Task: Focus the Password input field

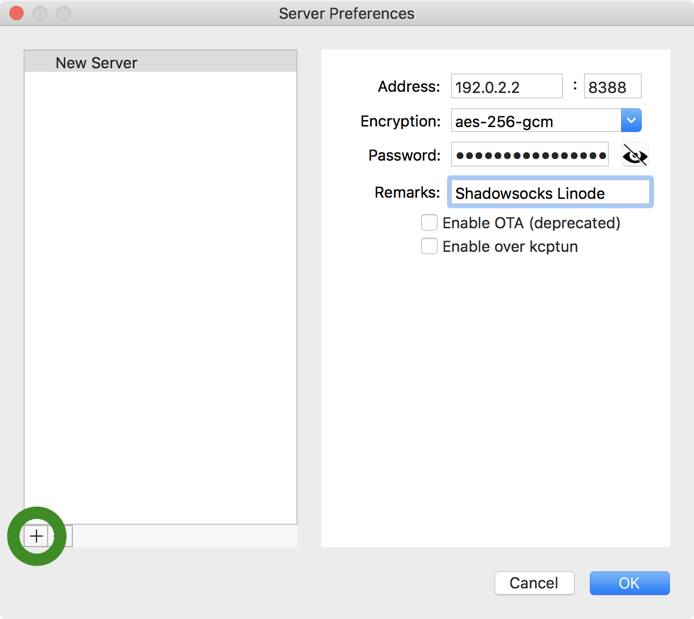Action: pyautogui.click(x=530, y=155)
